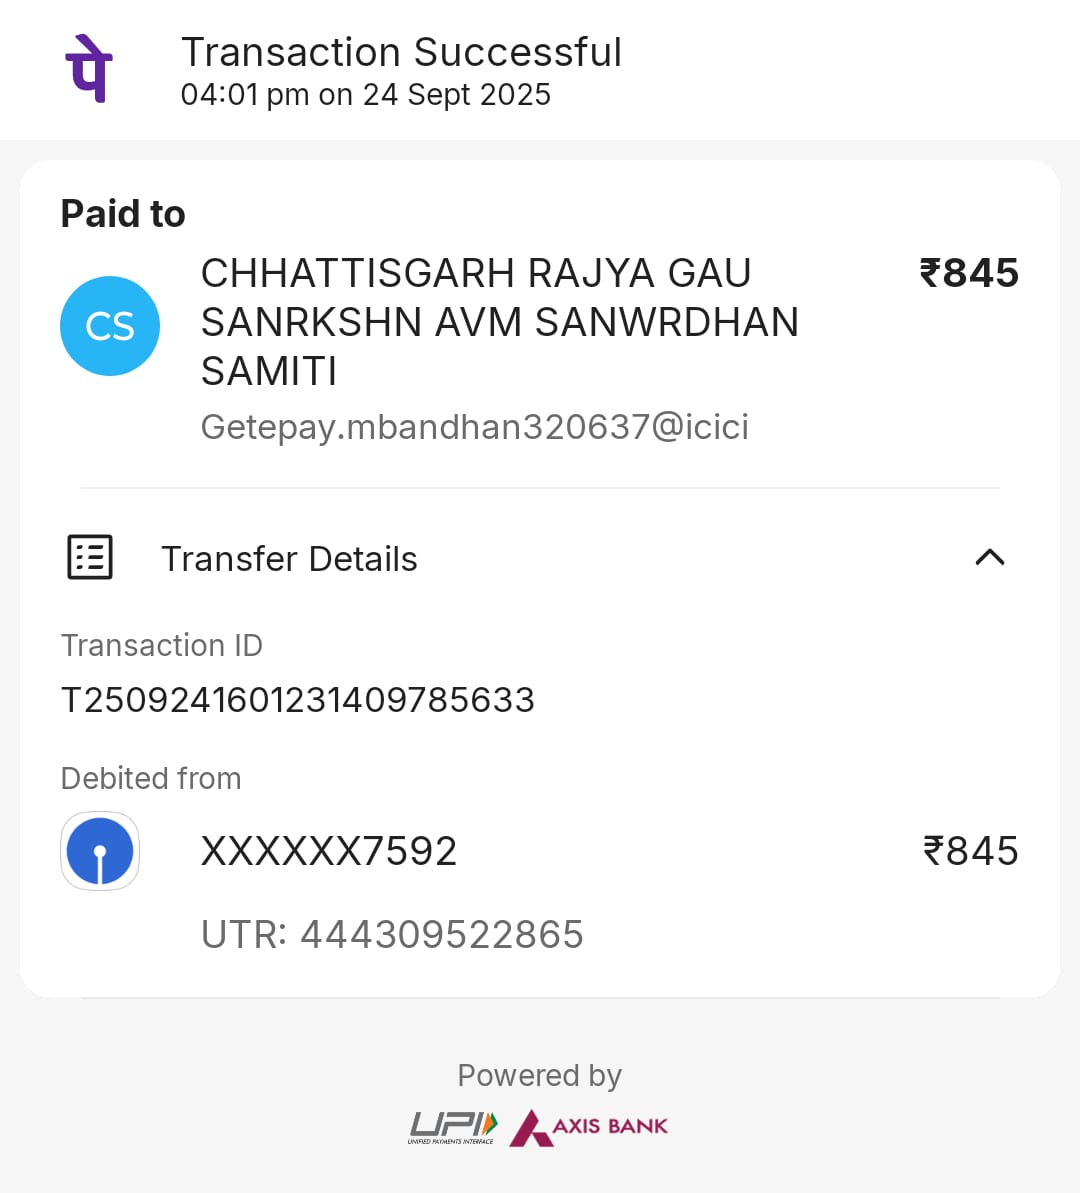1080x1193 pixels.
Task: Click the UPI logo
Action: point(452,1127)
